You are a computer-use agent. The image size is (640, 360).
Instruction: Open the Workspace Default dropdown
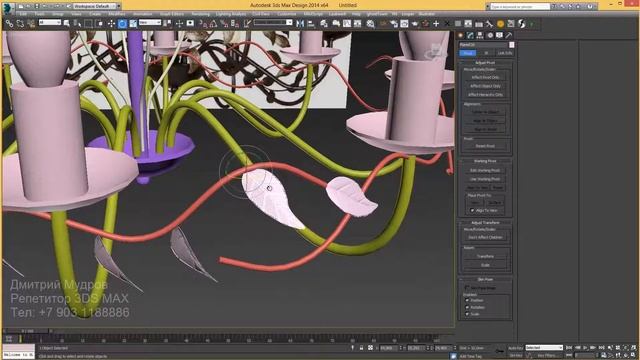point(96,6)
